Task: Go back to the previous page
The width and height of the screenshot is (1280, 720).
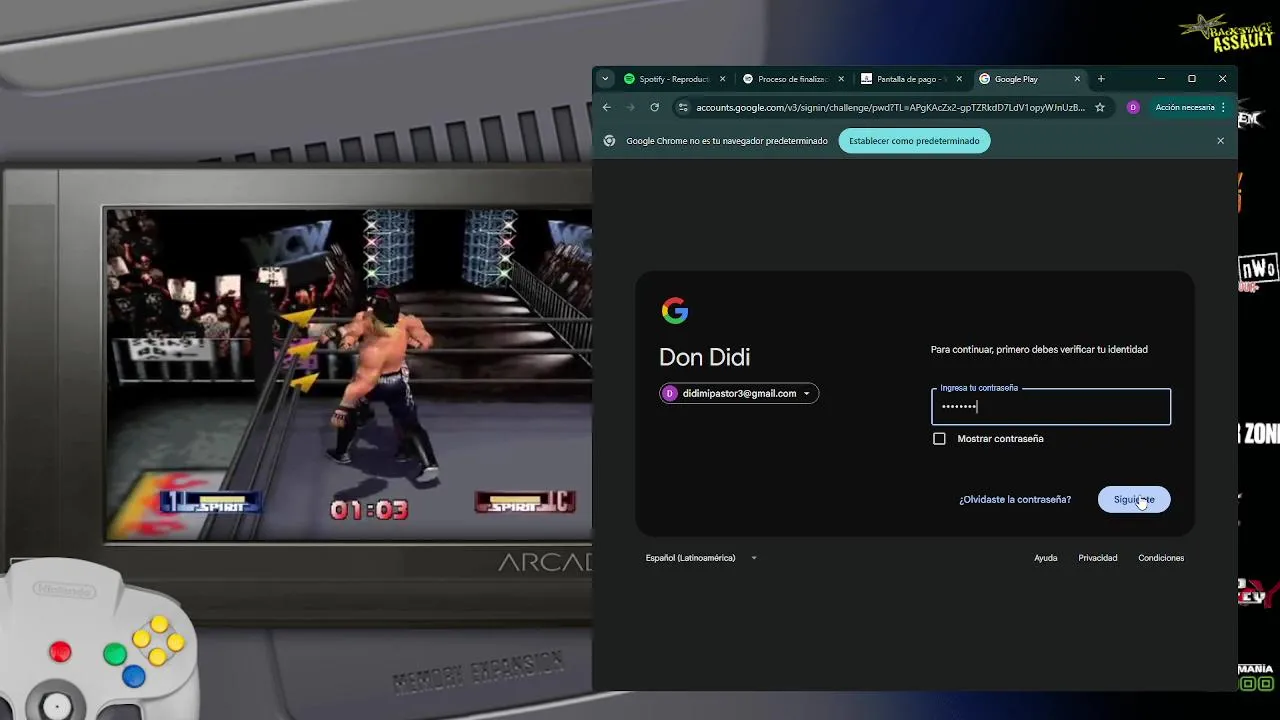Action: (607, 107)
